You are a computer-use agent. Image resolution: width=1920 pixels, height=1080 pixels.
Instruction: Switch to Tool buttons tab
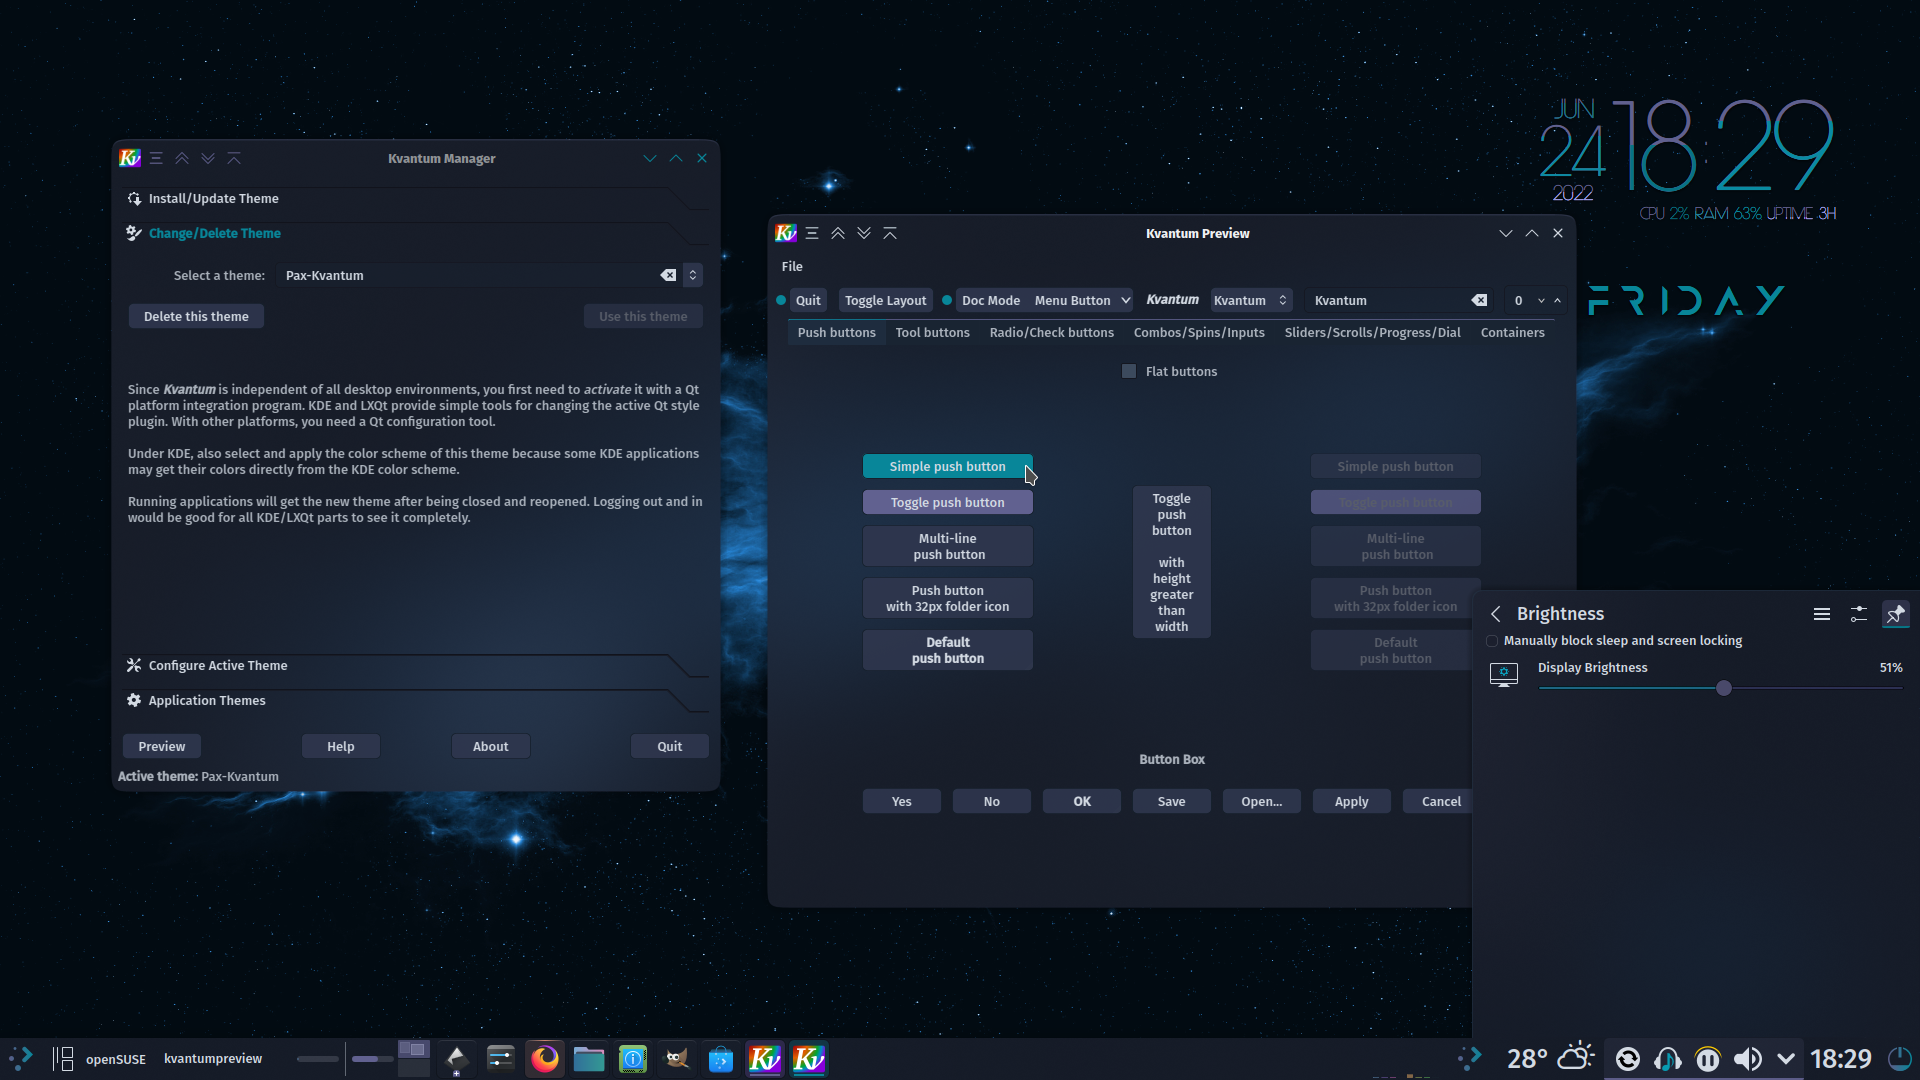pyautogui.click(x=932, y=333)
